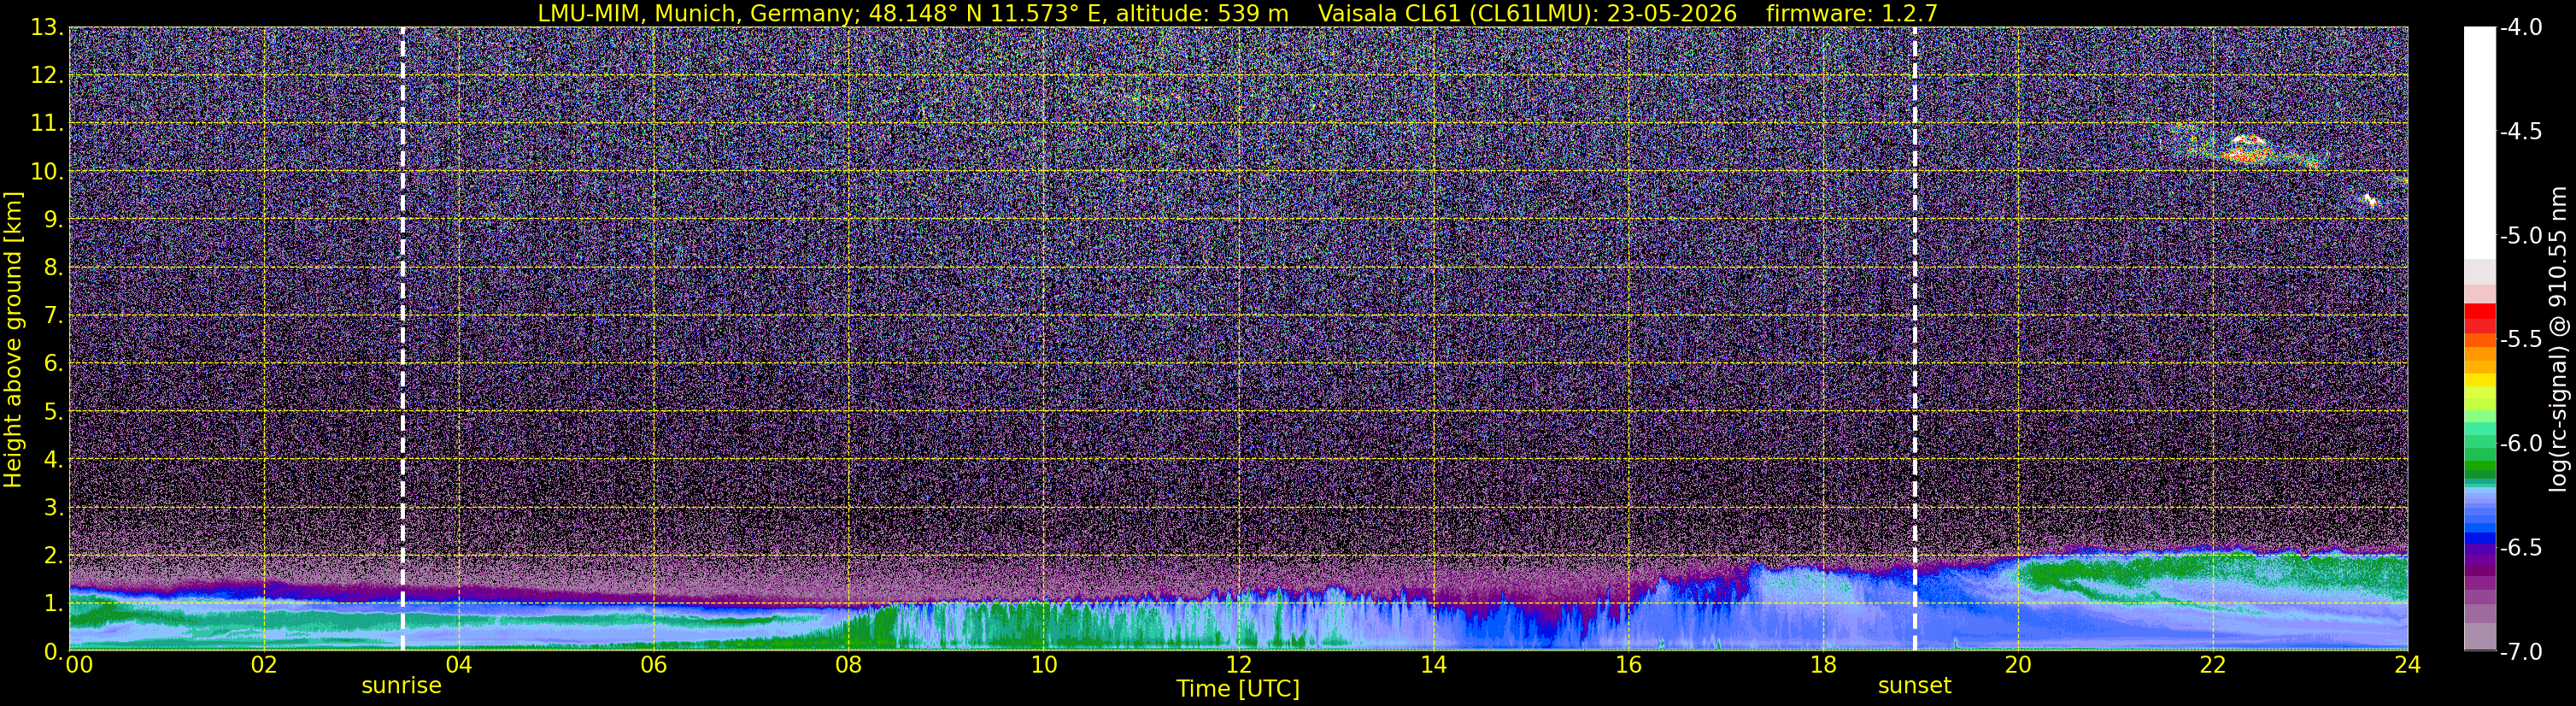Click the 13 km height tick label

point(45,28)
